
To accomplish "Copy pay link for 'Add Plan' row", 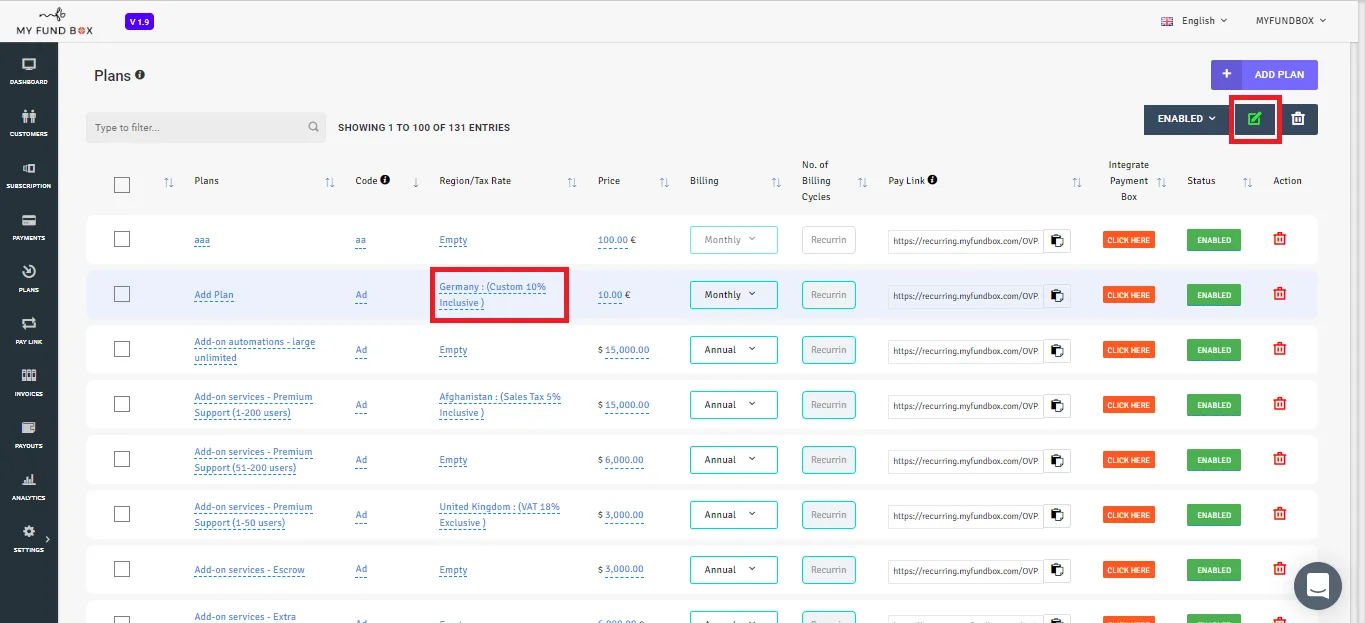I will (1057, 296).
